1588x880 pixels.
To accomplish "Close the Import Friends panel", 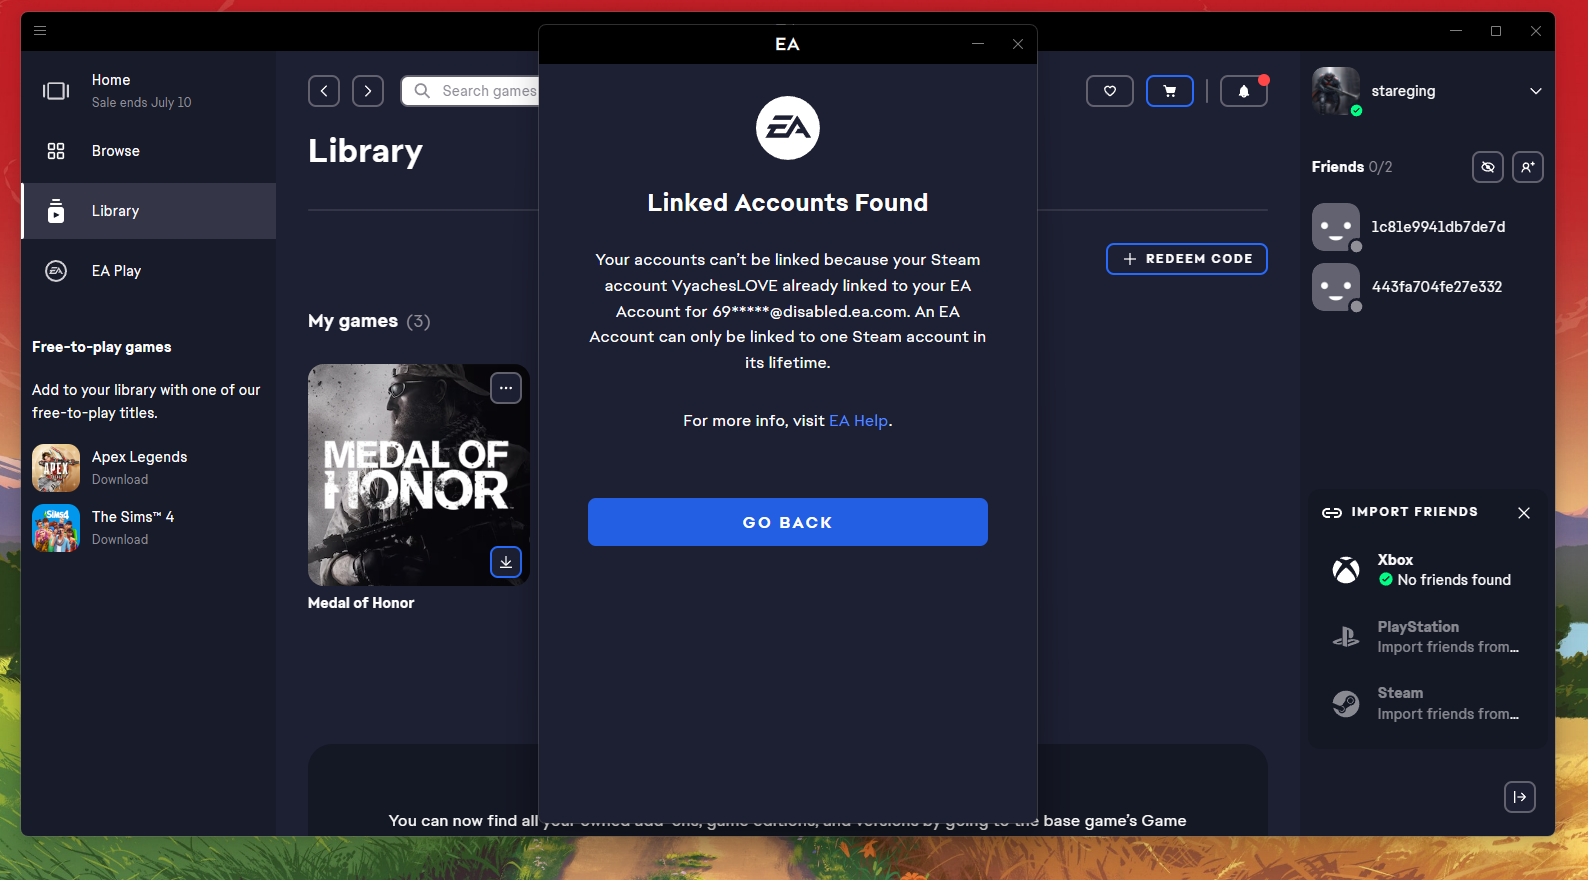I will tap(1524, 513).
